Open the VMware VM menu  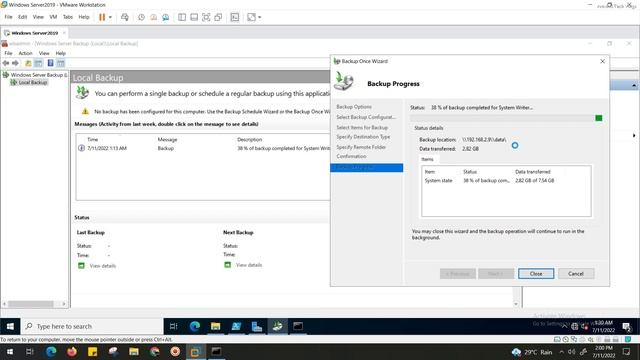click(53, 17)
